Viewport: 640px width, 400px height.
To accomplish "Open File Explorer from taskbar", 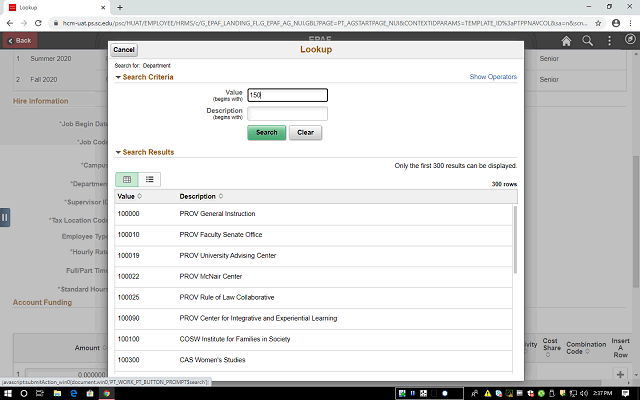I will pyautogui.click(x=57, y=393).
